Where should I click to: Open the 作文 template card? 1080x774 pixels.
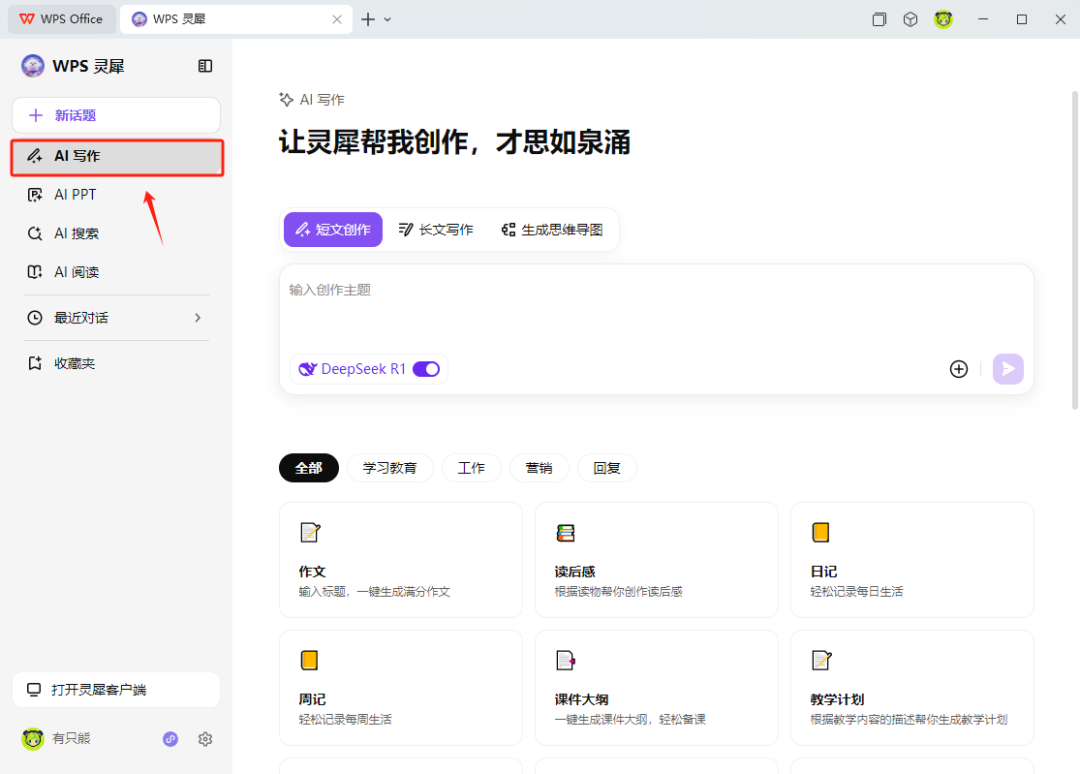(x=401, y=560)
